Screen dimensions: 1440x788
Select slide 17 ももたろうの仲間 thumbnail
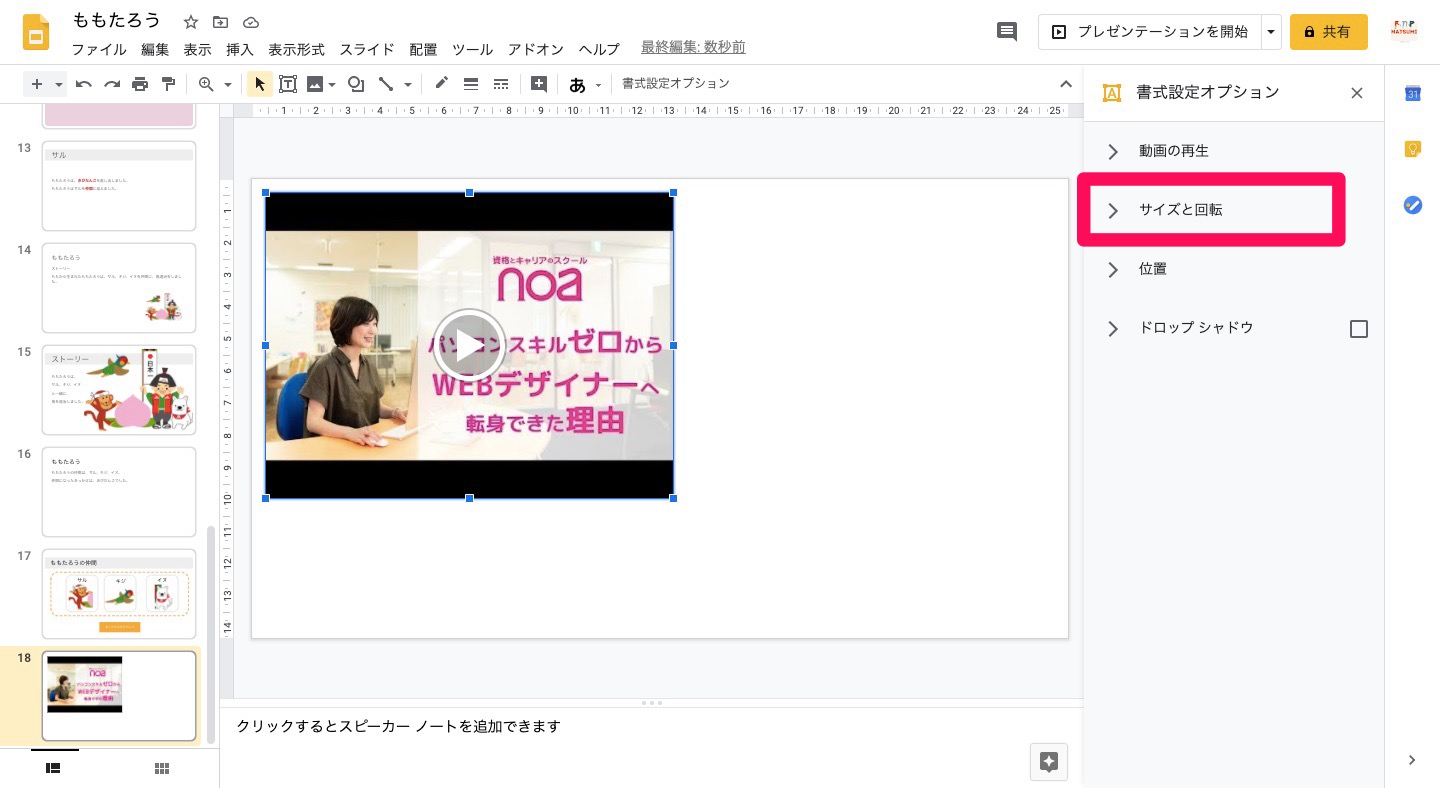[119, 594]
